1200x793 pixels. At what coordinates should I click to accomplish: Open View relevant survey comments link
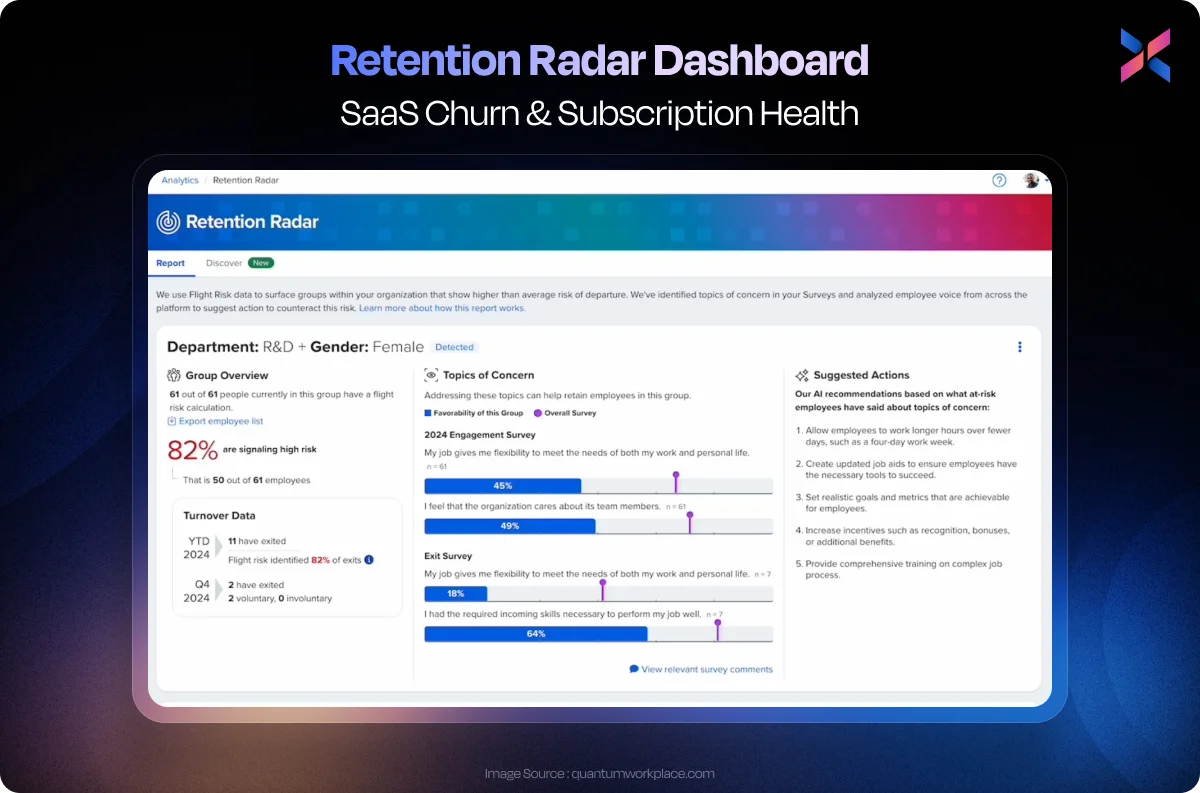(707, 669)
